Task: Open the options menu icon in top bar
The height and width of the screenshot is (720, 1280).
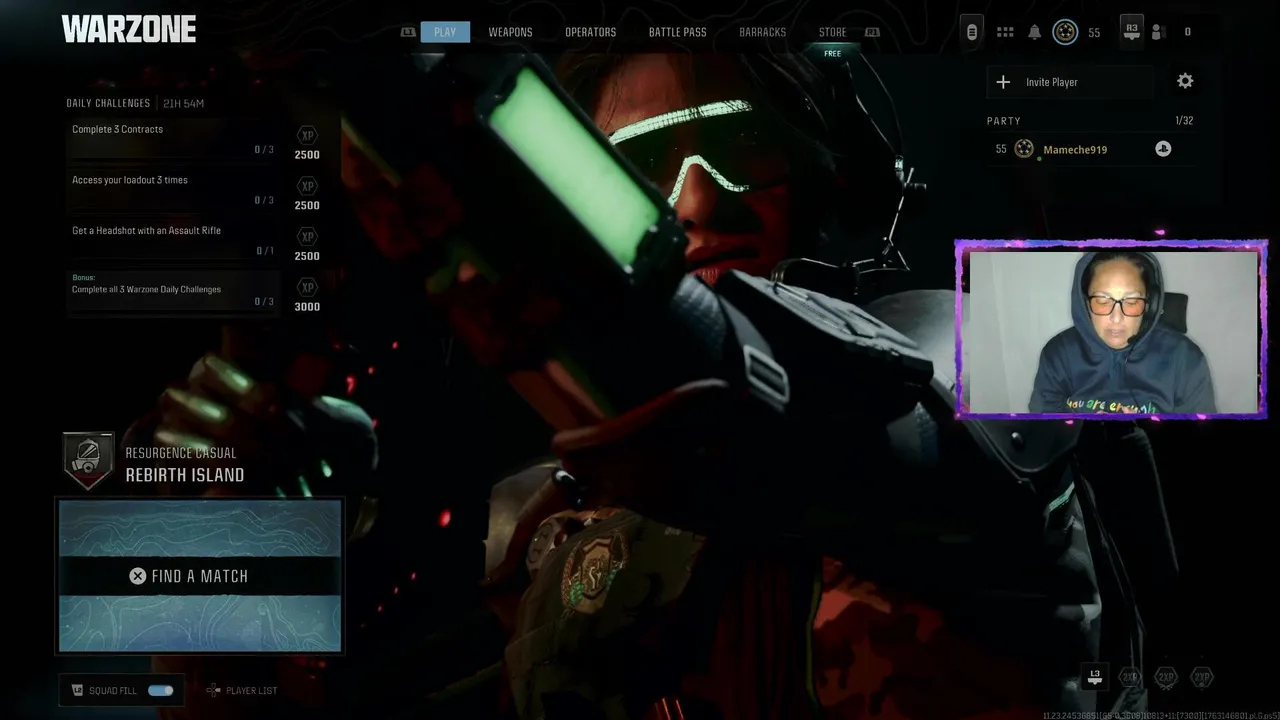Action: tap(972, 31)
